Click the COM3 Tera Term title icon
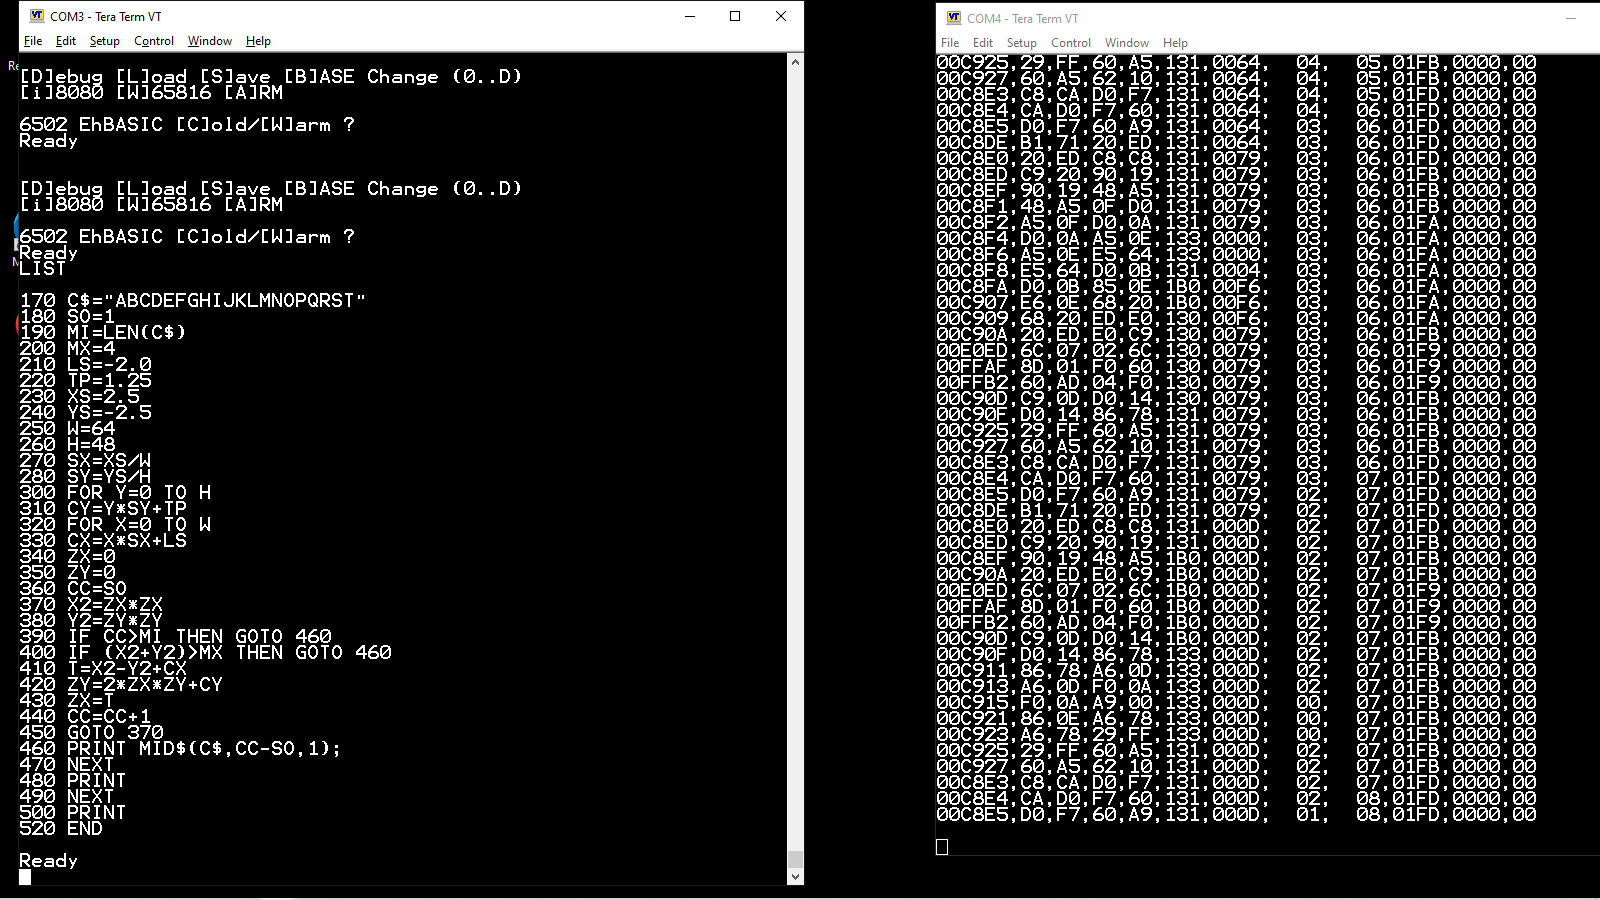 click(x=37, y=16)
